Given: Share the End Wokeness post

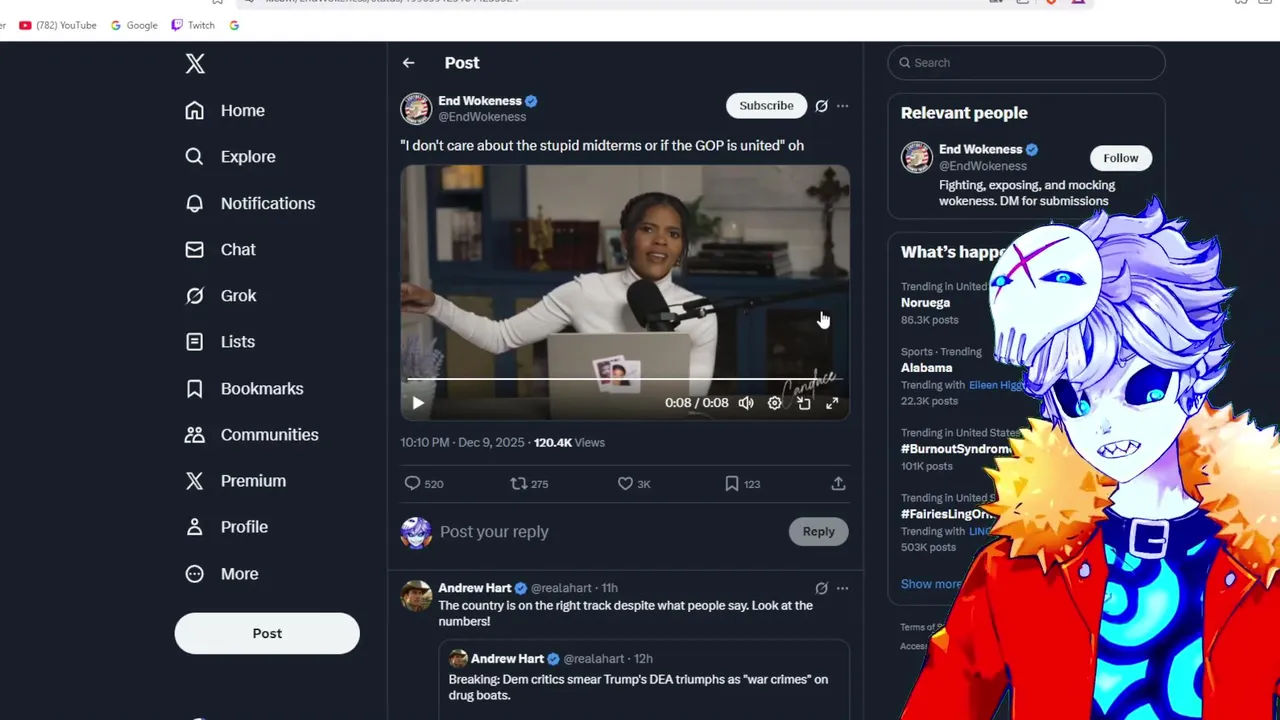Looking at the screenshot, I should point(838,484).
